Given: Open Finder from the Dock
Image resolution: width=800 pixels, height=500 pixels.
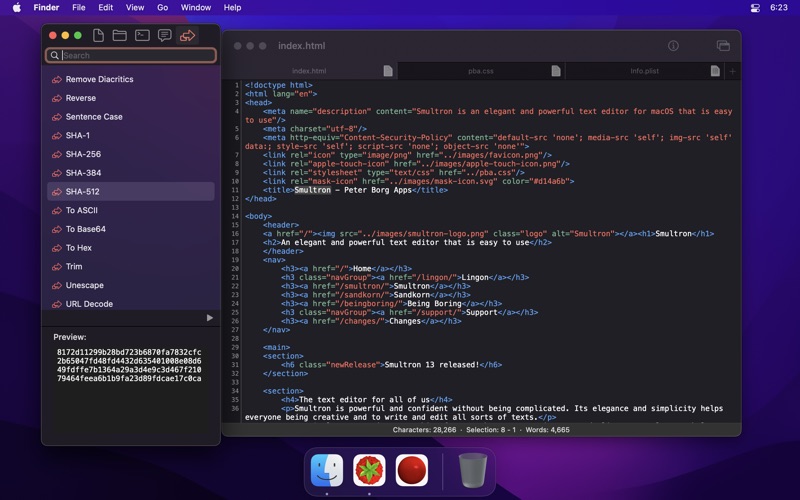Looking at the screenshot, I should (327, 470).
